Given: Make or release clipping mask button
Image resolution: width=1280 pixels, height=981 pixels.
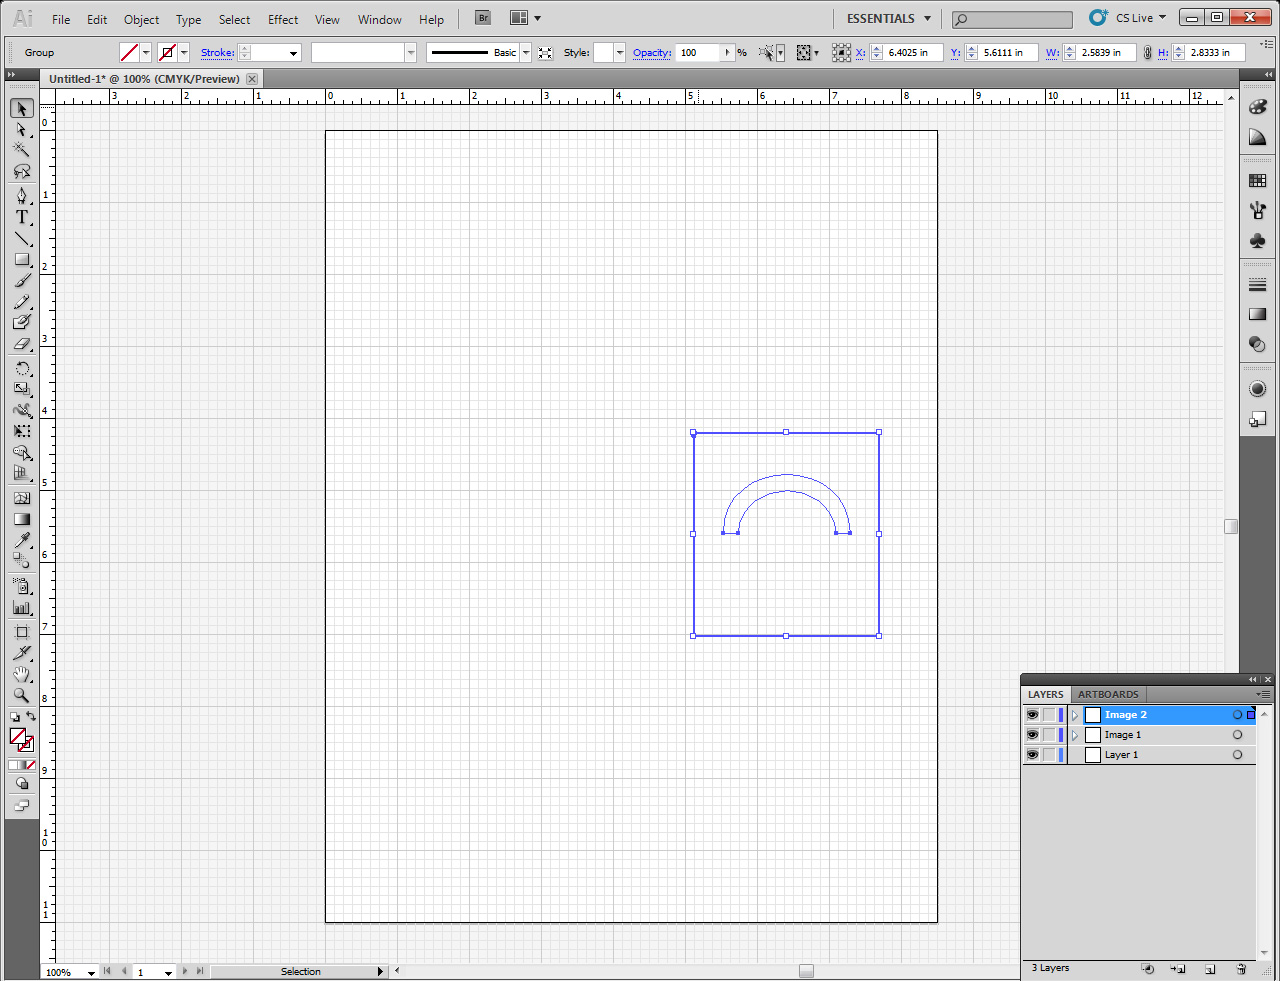Looking at the screenshot, I should (x=1148, y=968).
